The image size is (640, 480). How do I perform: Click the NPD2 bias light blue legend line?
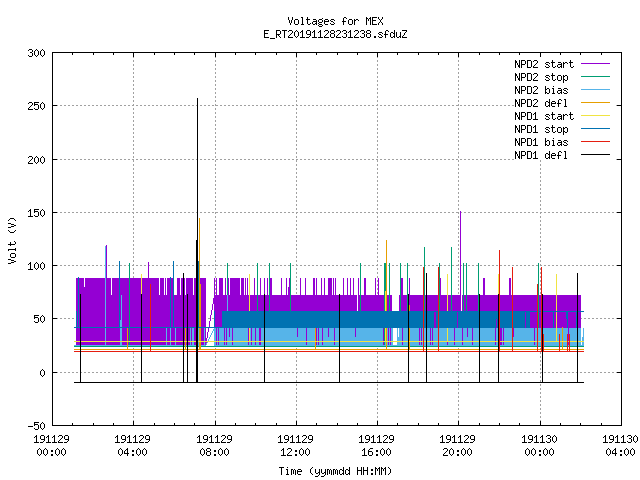pyautogui.click(x=595, y=90)
